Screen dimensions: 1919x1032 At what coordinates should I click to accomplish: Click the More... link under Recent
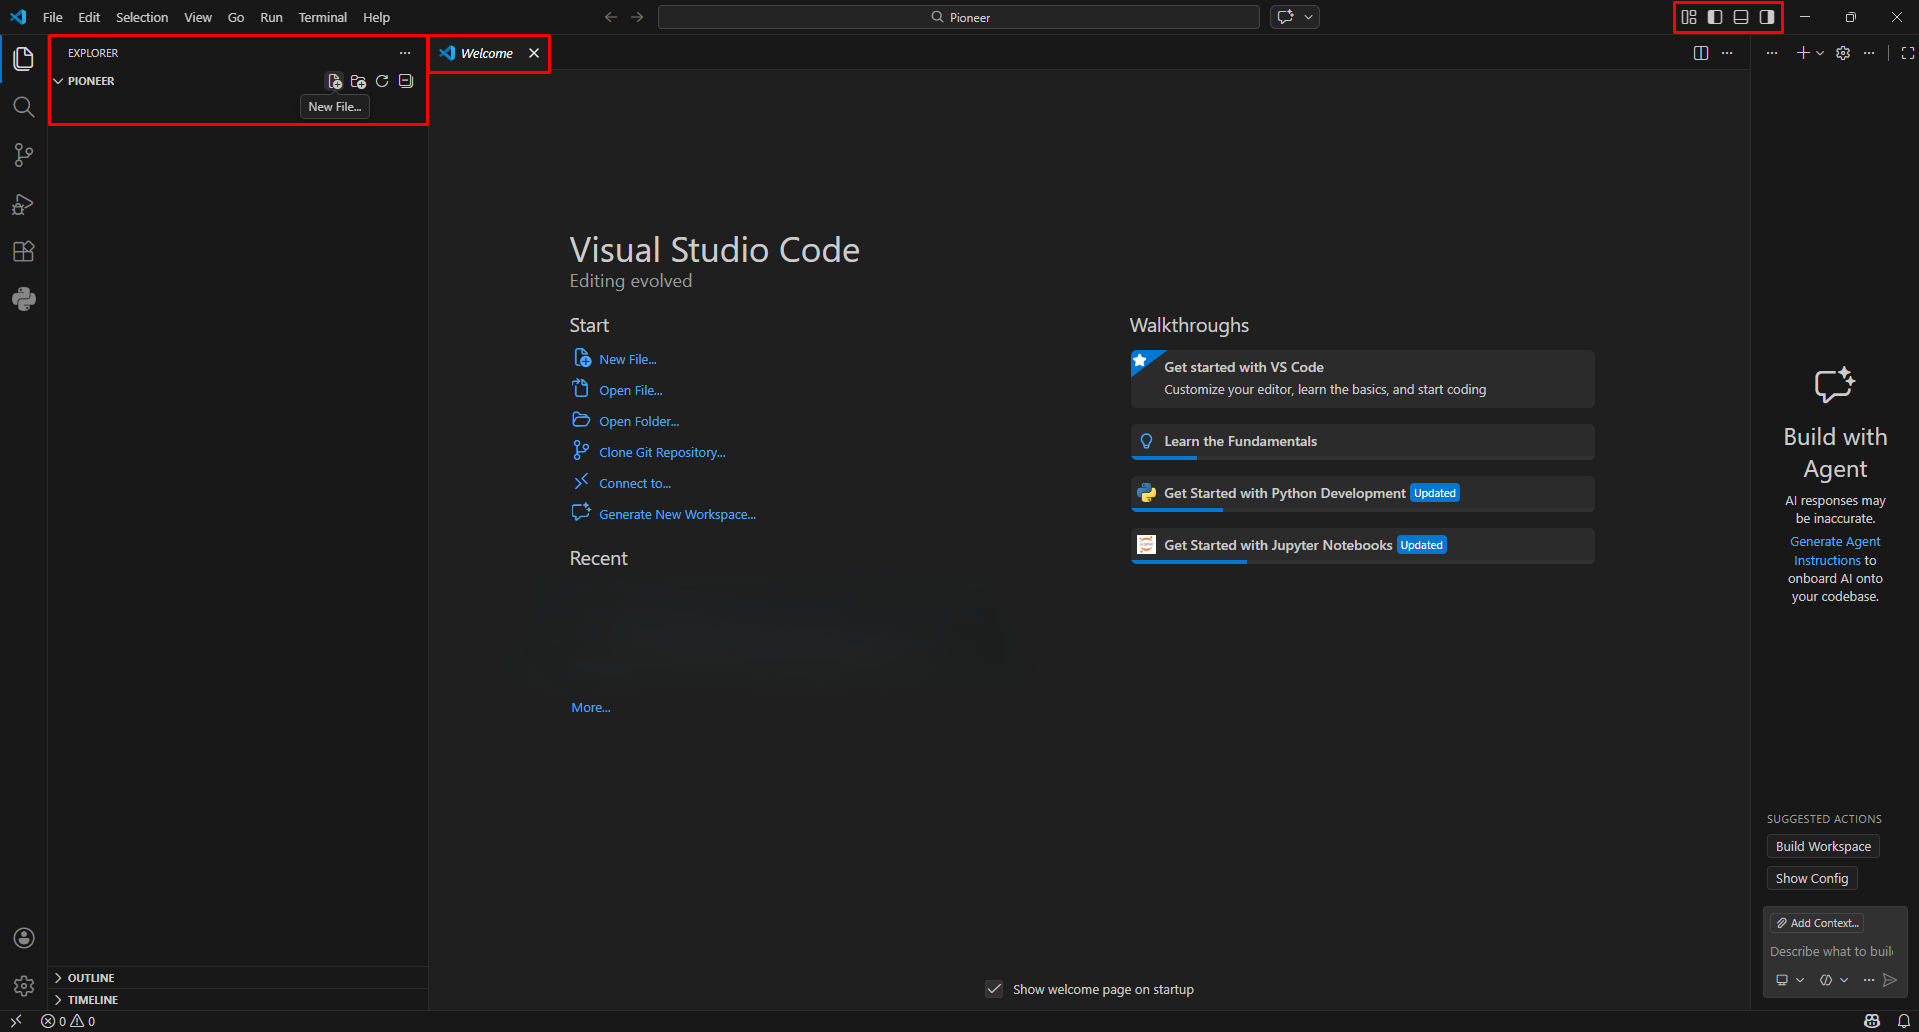coord(591,707)
